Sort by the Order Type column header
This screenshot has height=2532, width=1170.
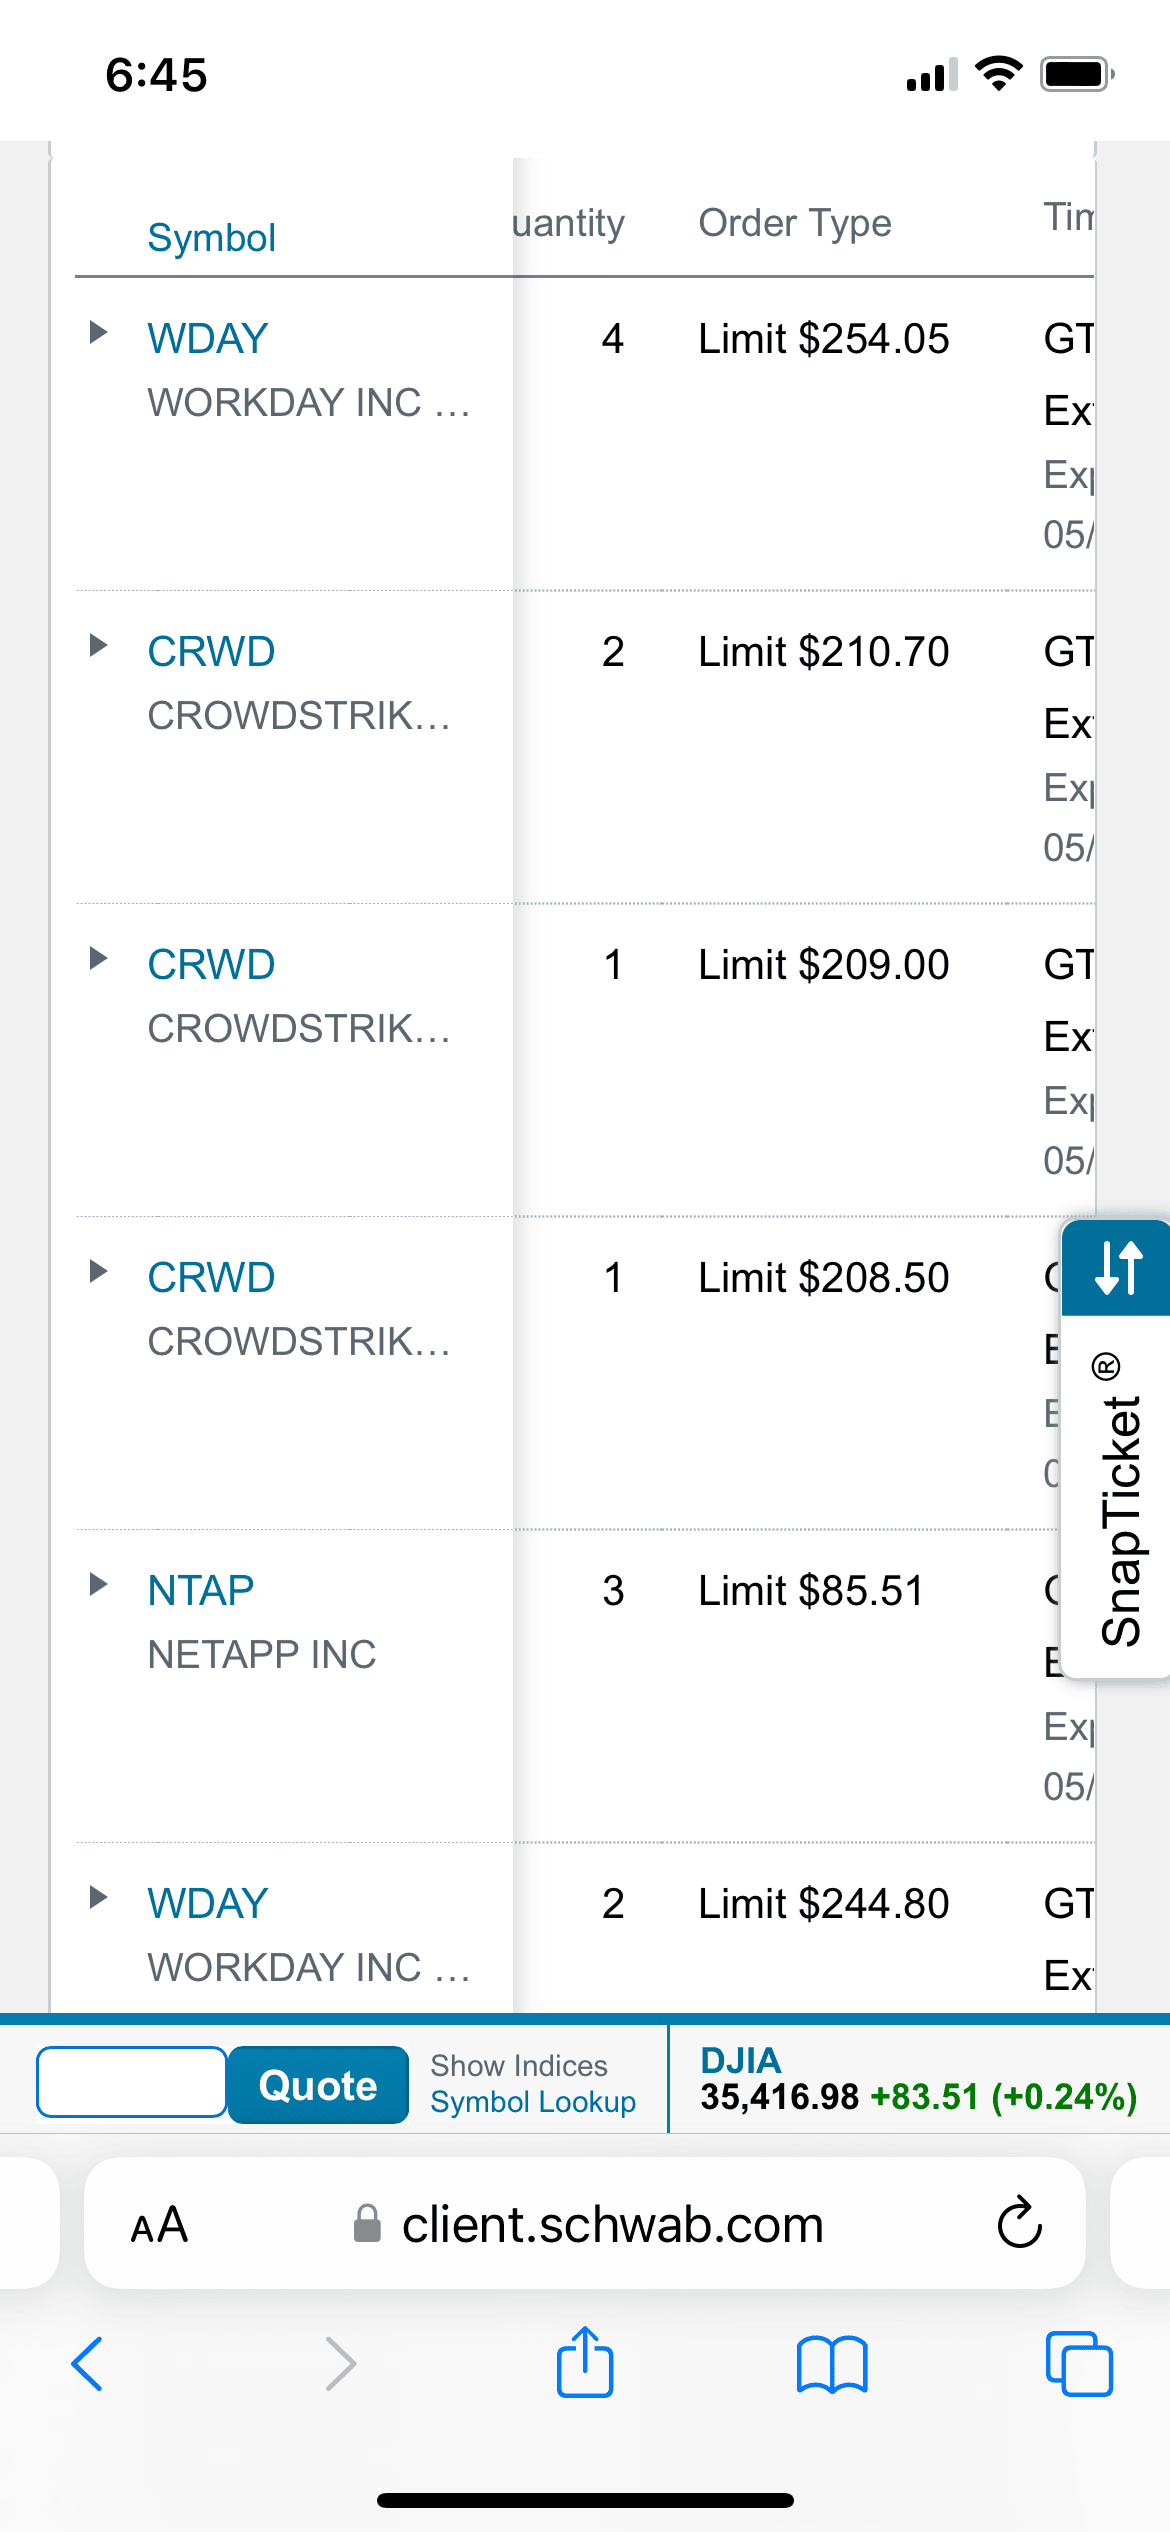[795, 223]
